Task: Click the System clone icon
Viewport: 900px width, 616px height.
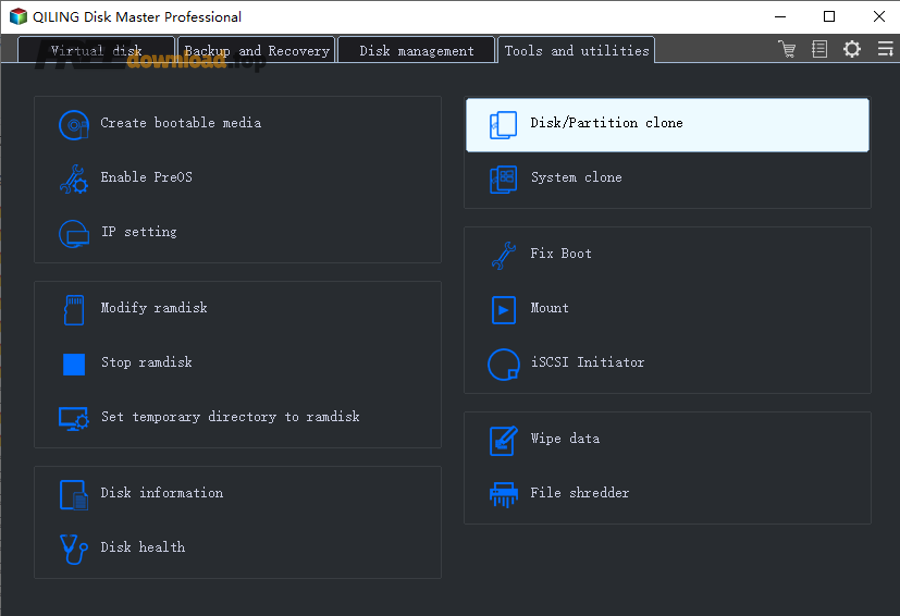Action: [503, 179]
